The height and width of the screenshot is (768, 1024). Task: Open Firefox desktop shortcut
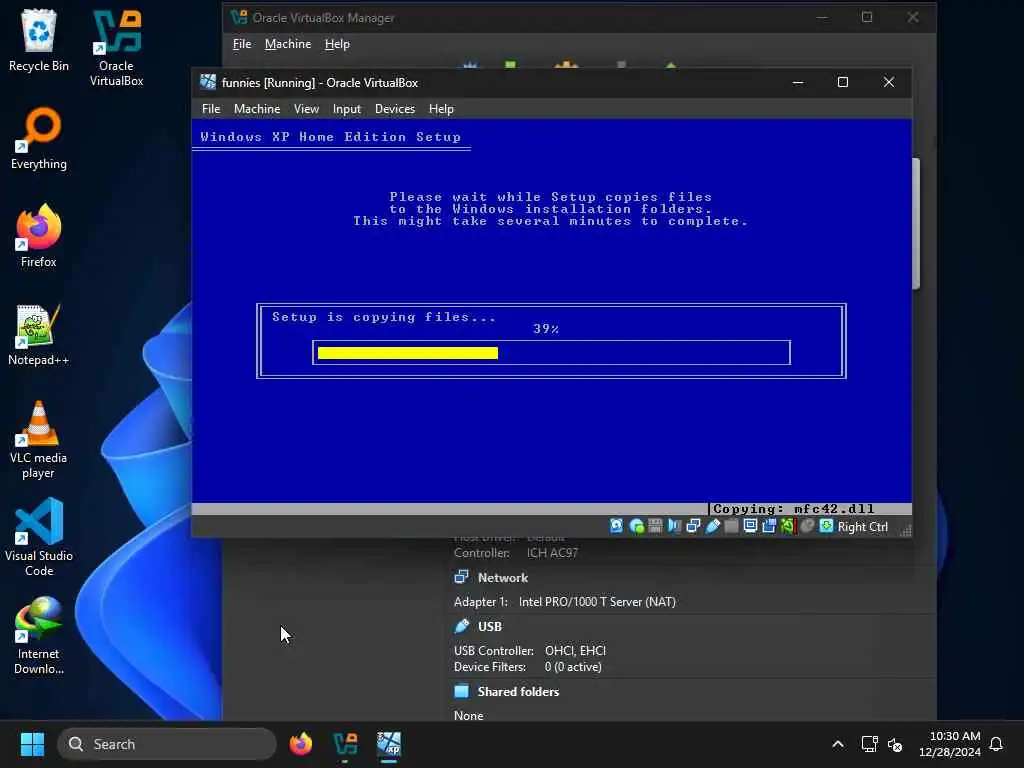pos(39,236)
